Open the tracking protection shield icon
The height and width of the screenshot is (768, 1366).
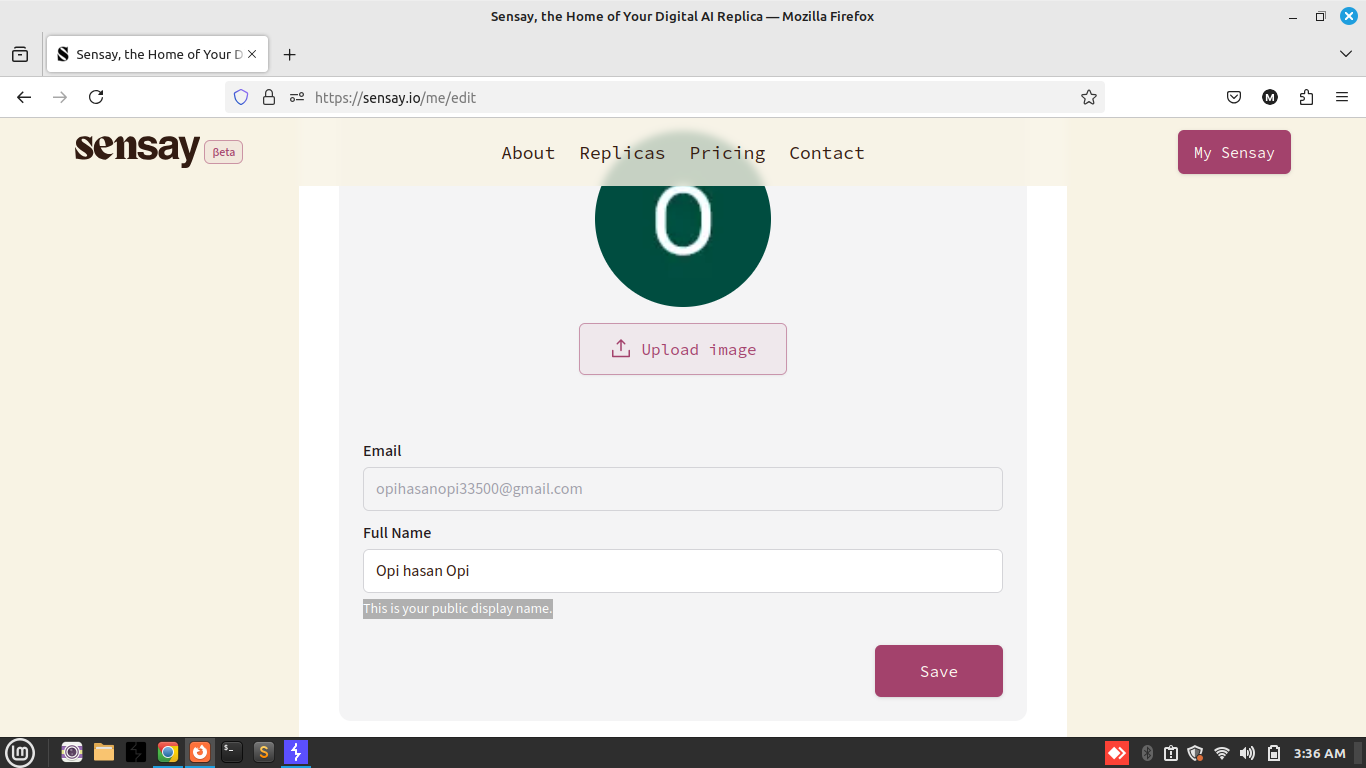[241, 97]
